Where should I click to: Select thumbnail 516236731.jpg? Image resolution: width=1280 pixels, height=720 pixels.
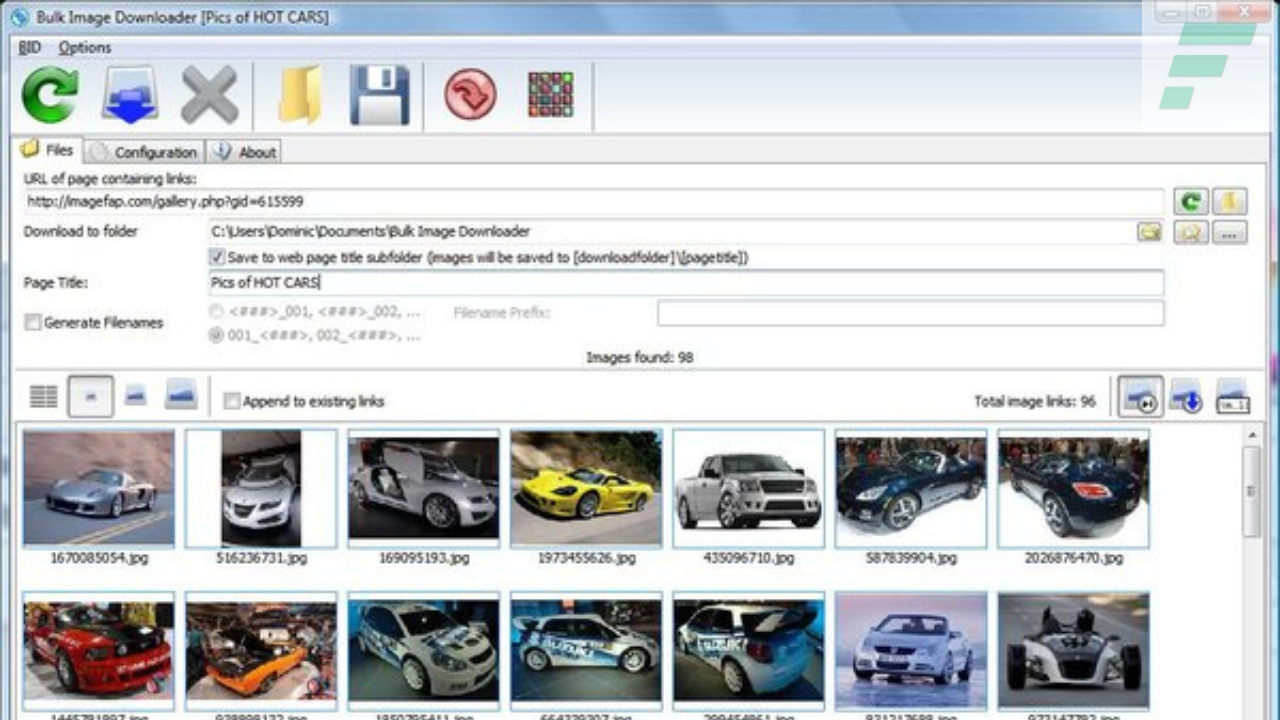(261, 488)
